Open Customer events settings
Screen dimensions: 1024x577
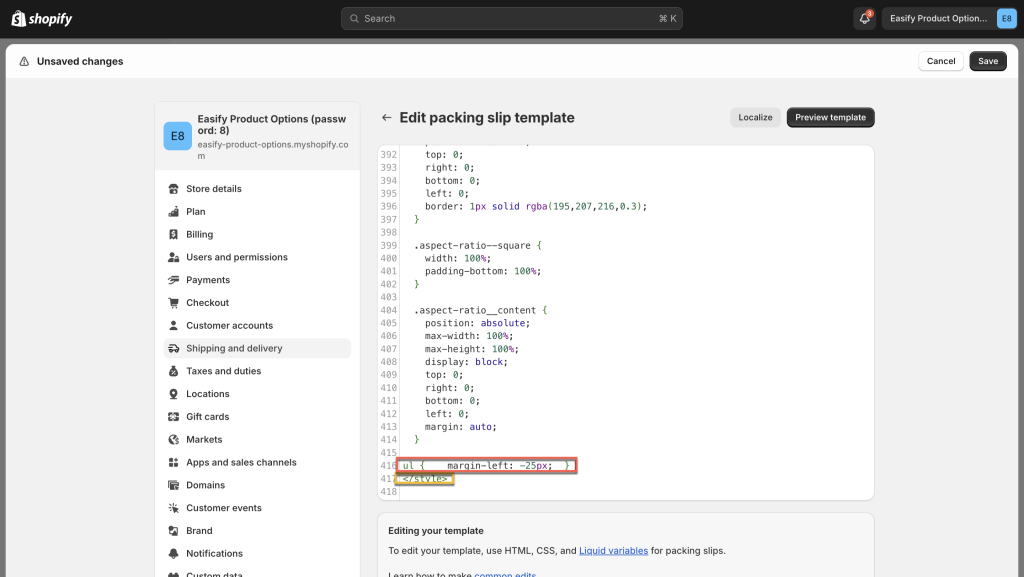click(257, 508)
